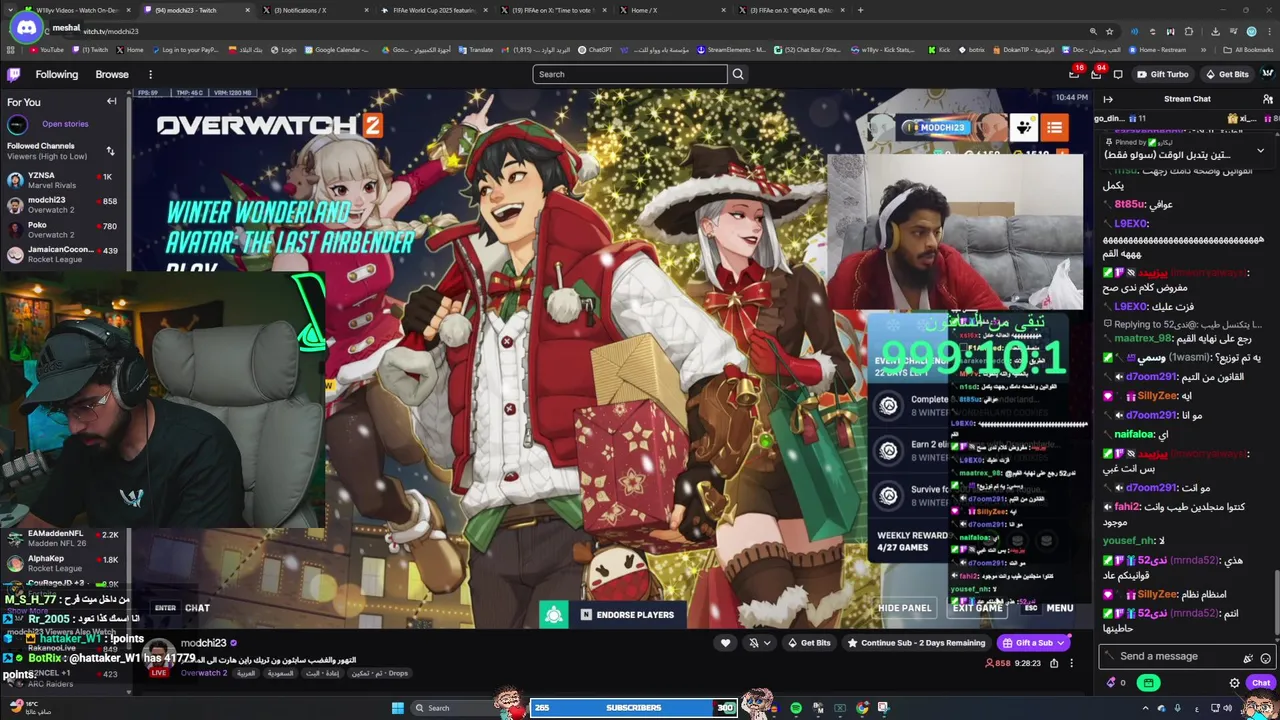Click in the Twitch search field
Image resolution: width=1280 pixels, height=720 pixels.
point(630,74)
